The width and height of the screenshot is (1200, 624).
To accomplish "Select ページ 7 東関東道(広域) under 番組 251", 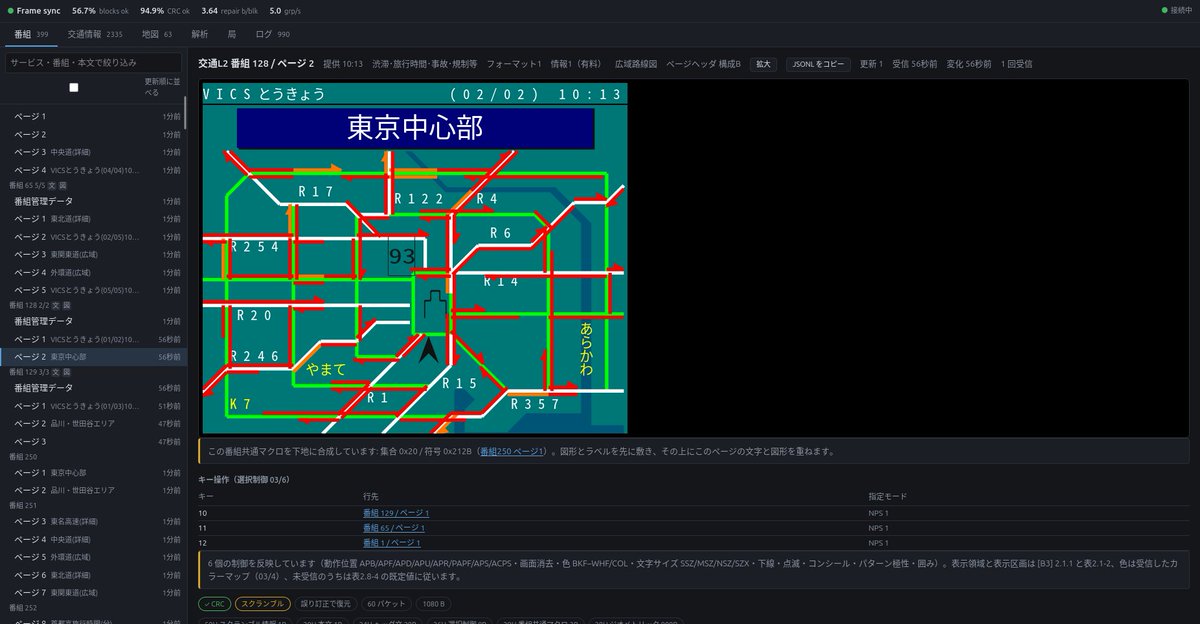I will [x=92, y=592].
